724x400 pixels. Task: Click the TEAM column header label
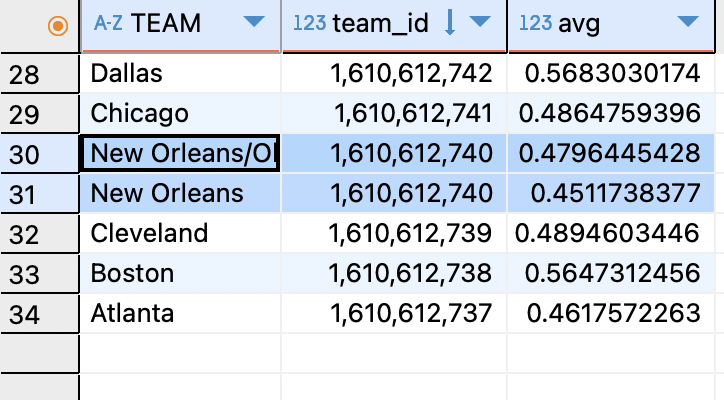[x=166, y=23]
